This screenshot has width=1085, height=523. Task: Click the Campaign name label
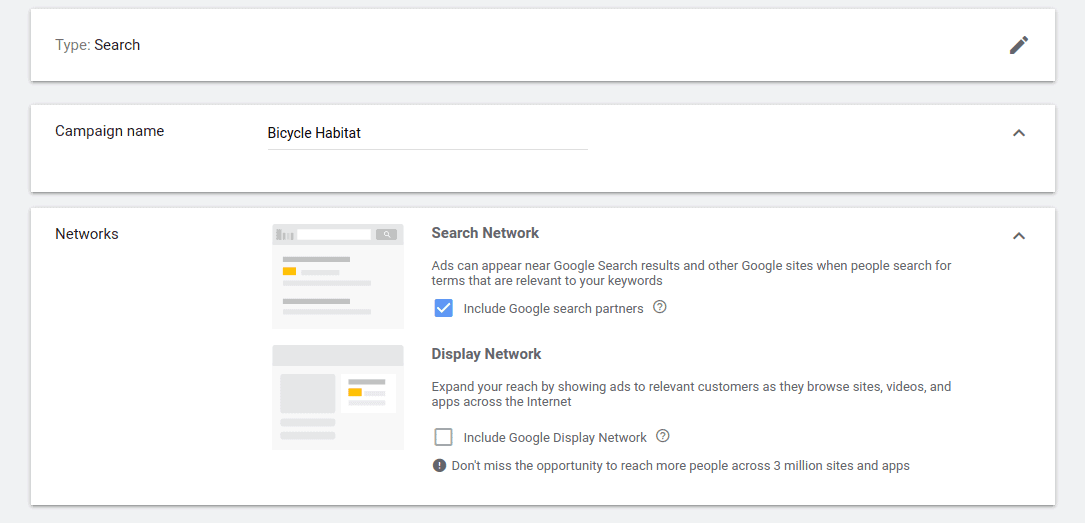click(109, 131)
